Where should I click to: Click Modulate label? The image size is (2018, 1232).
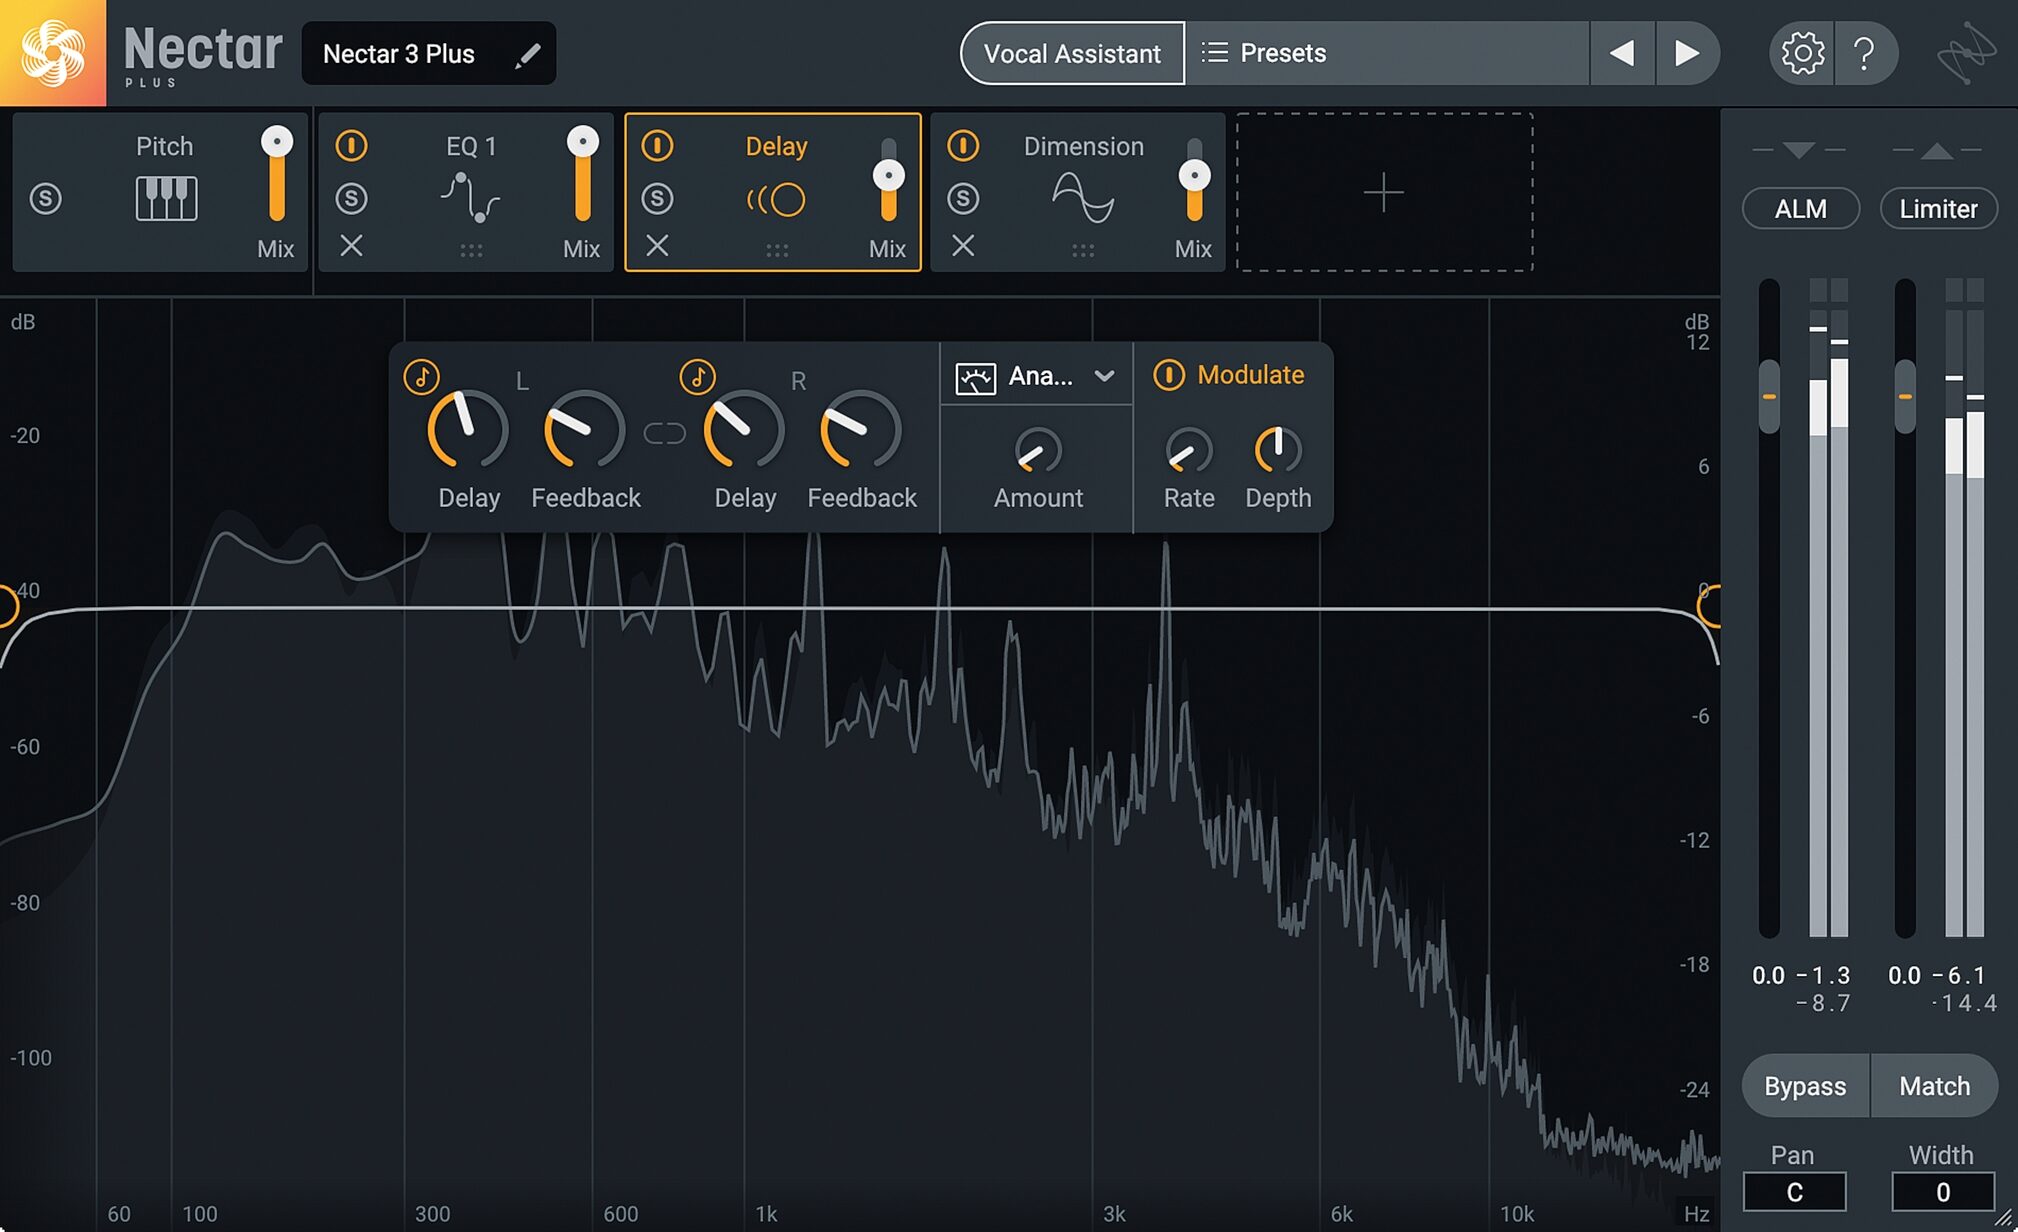click(x=1251, y=375)
